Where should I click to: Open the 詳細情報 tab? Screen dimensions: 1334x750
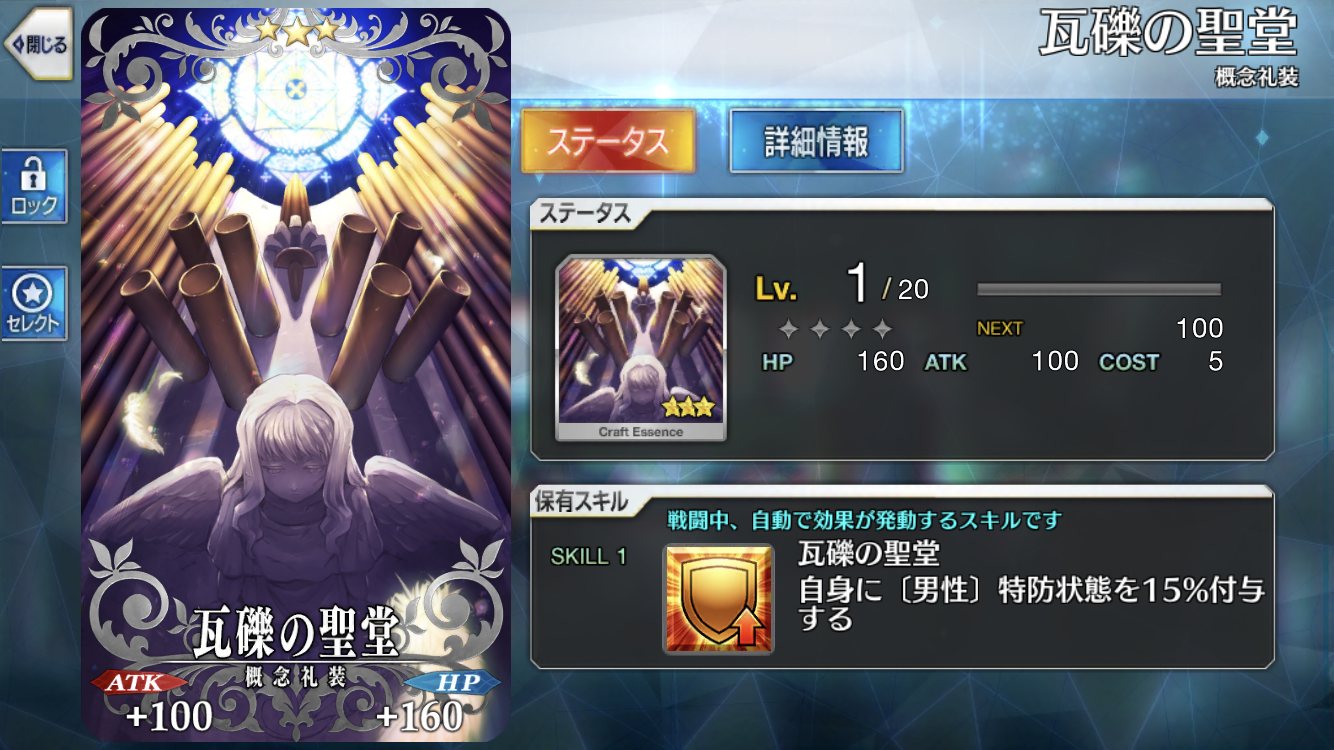[816, 141]
